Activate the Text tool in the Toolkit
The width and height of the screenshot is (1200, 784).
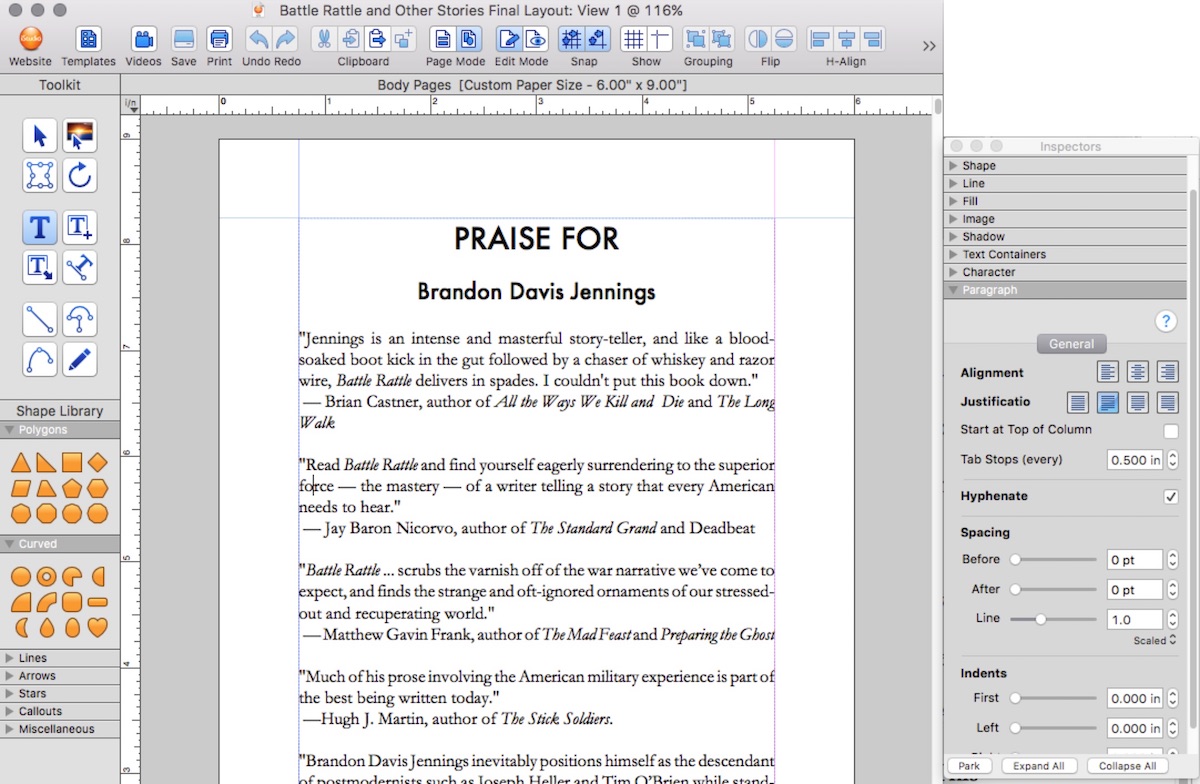pos(39,227)
